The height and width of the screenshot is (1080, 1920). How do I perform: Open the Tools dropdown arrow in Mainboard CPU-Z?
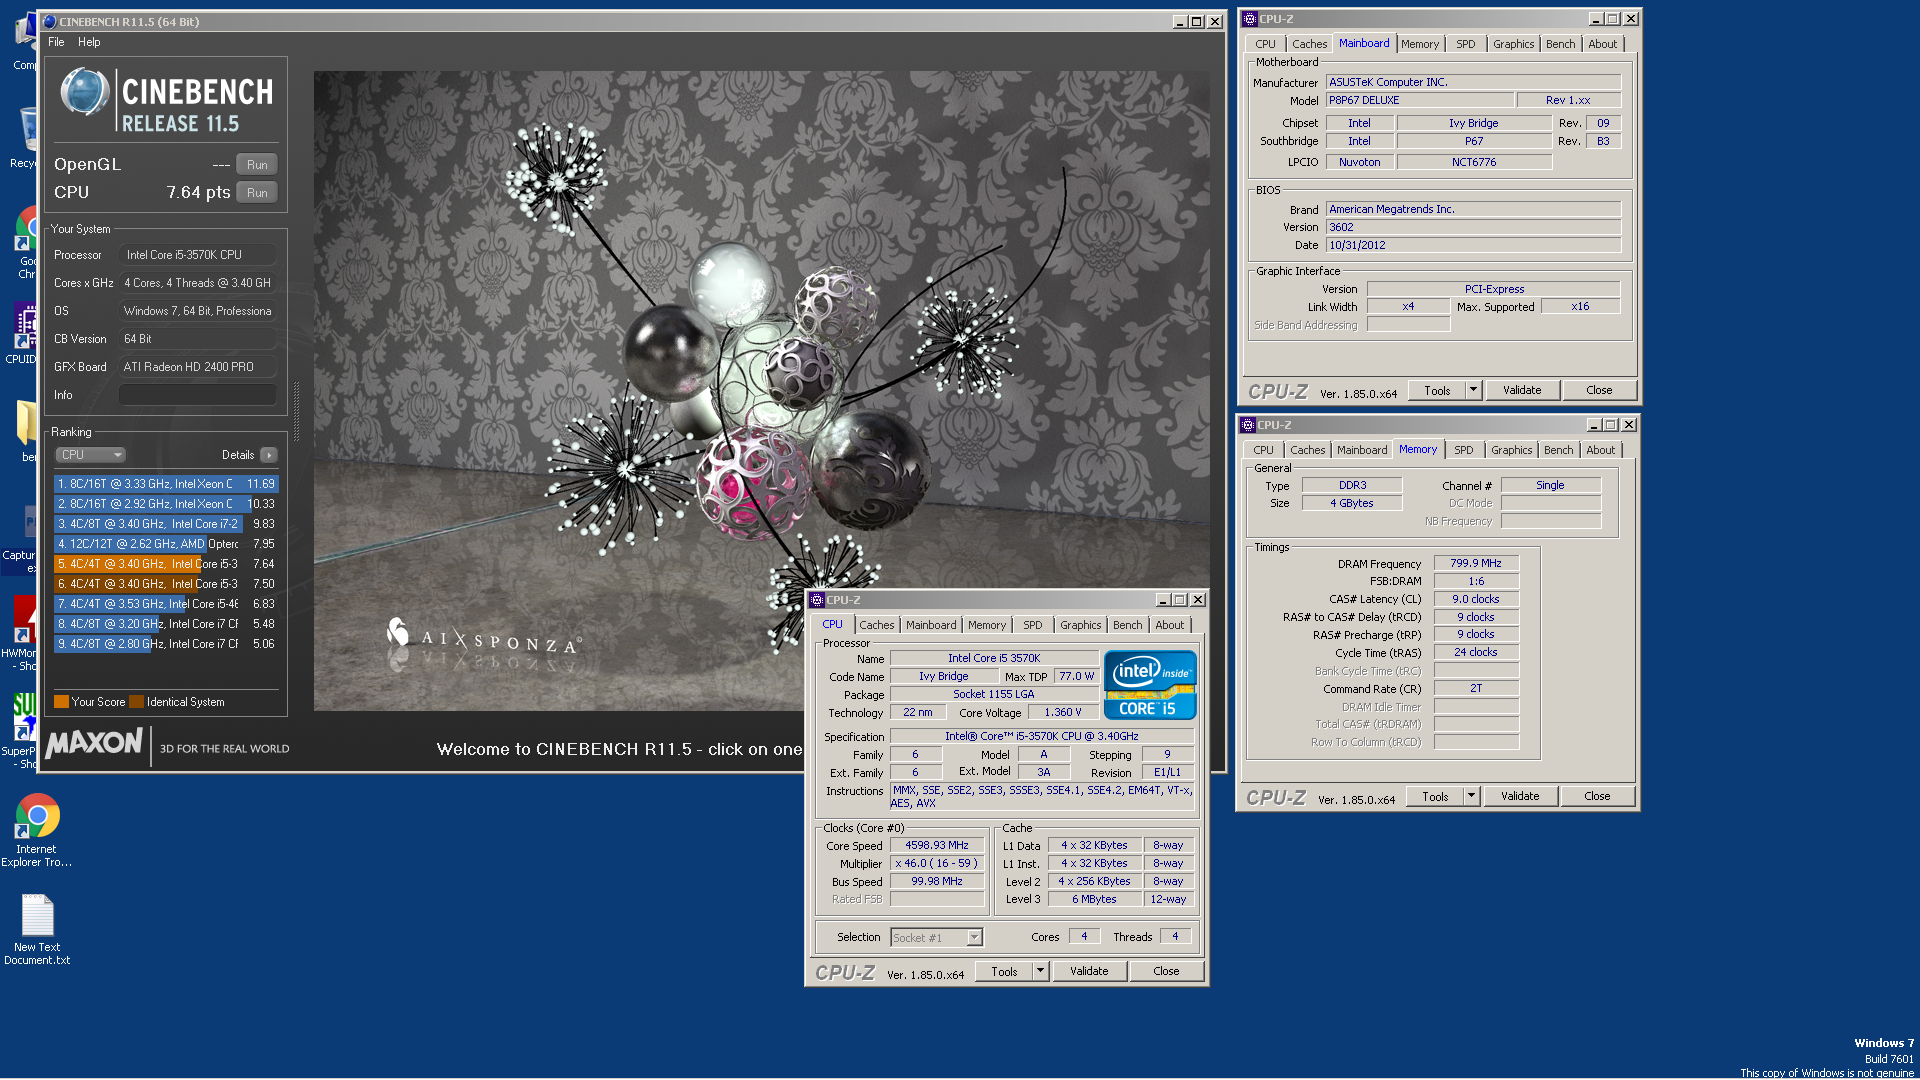[x=1473, y=390]
